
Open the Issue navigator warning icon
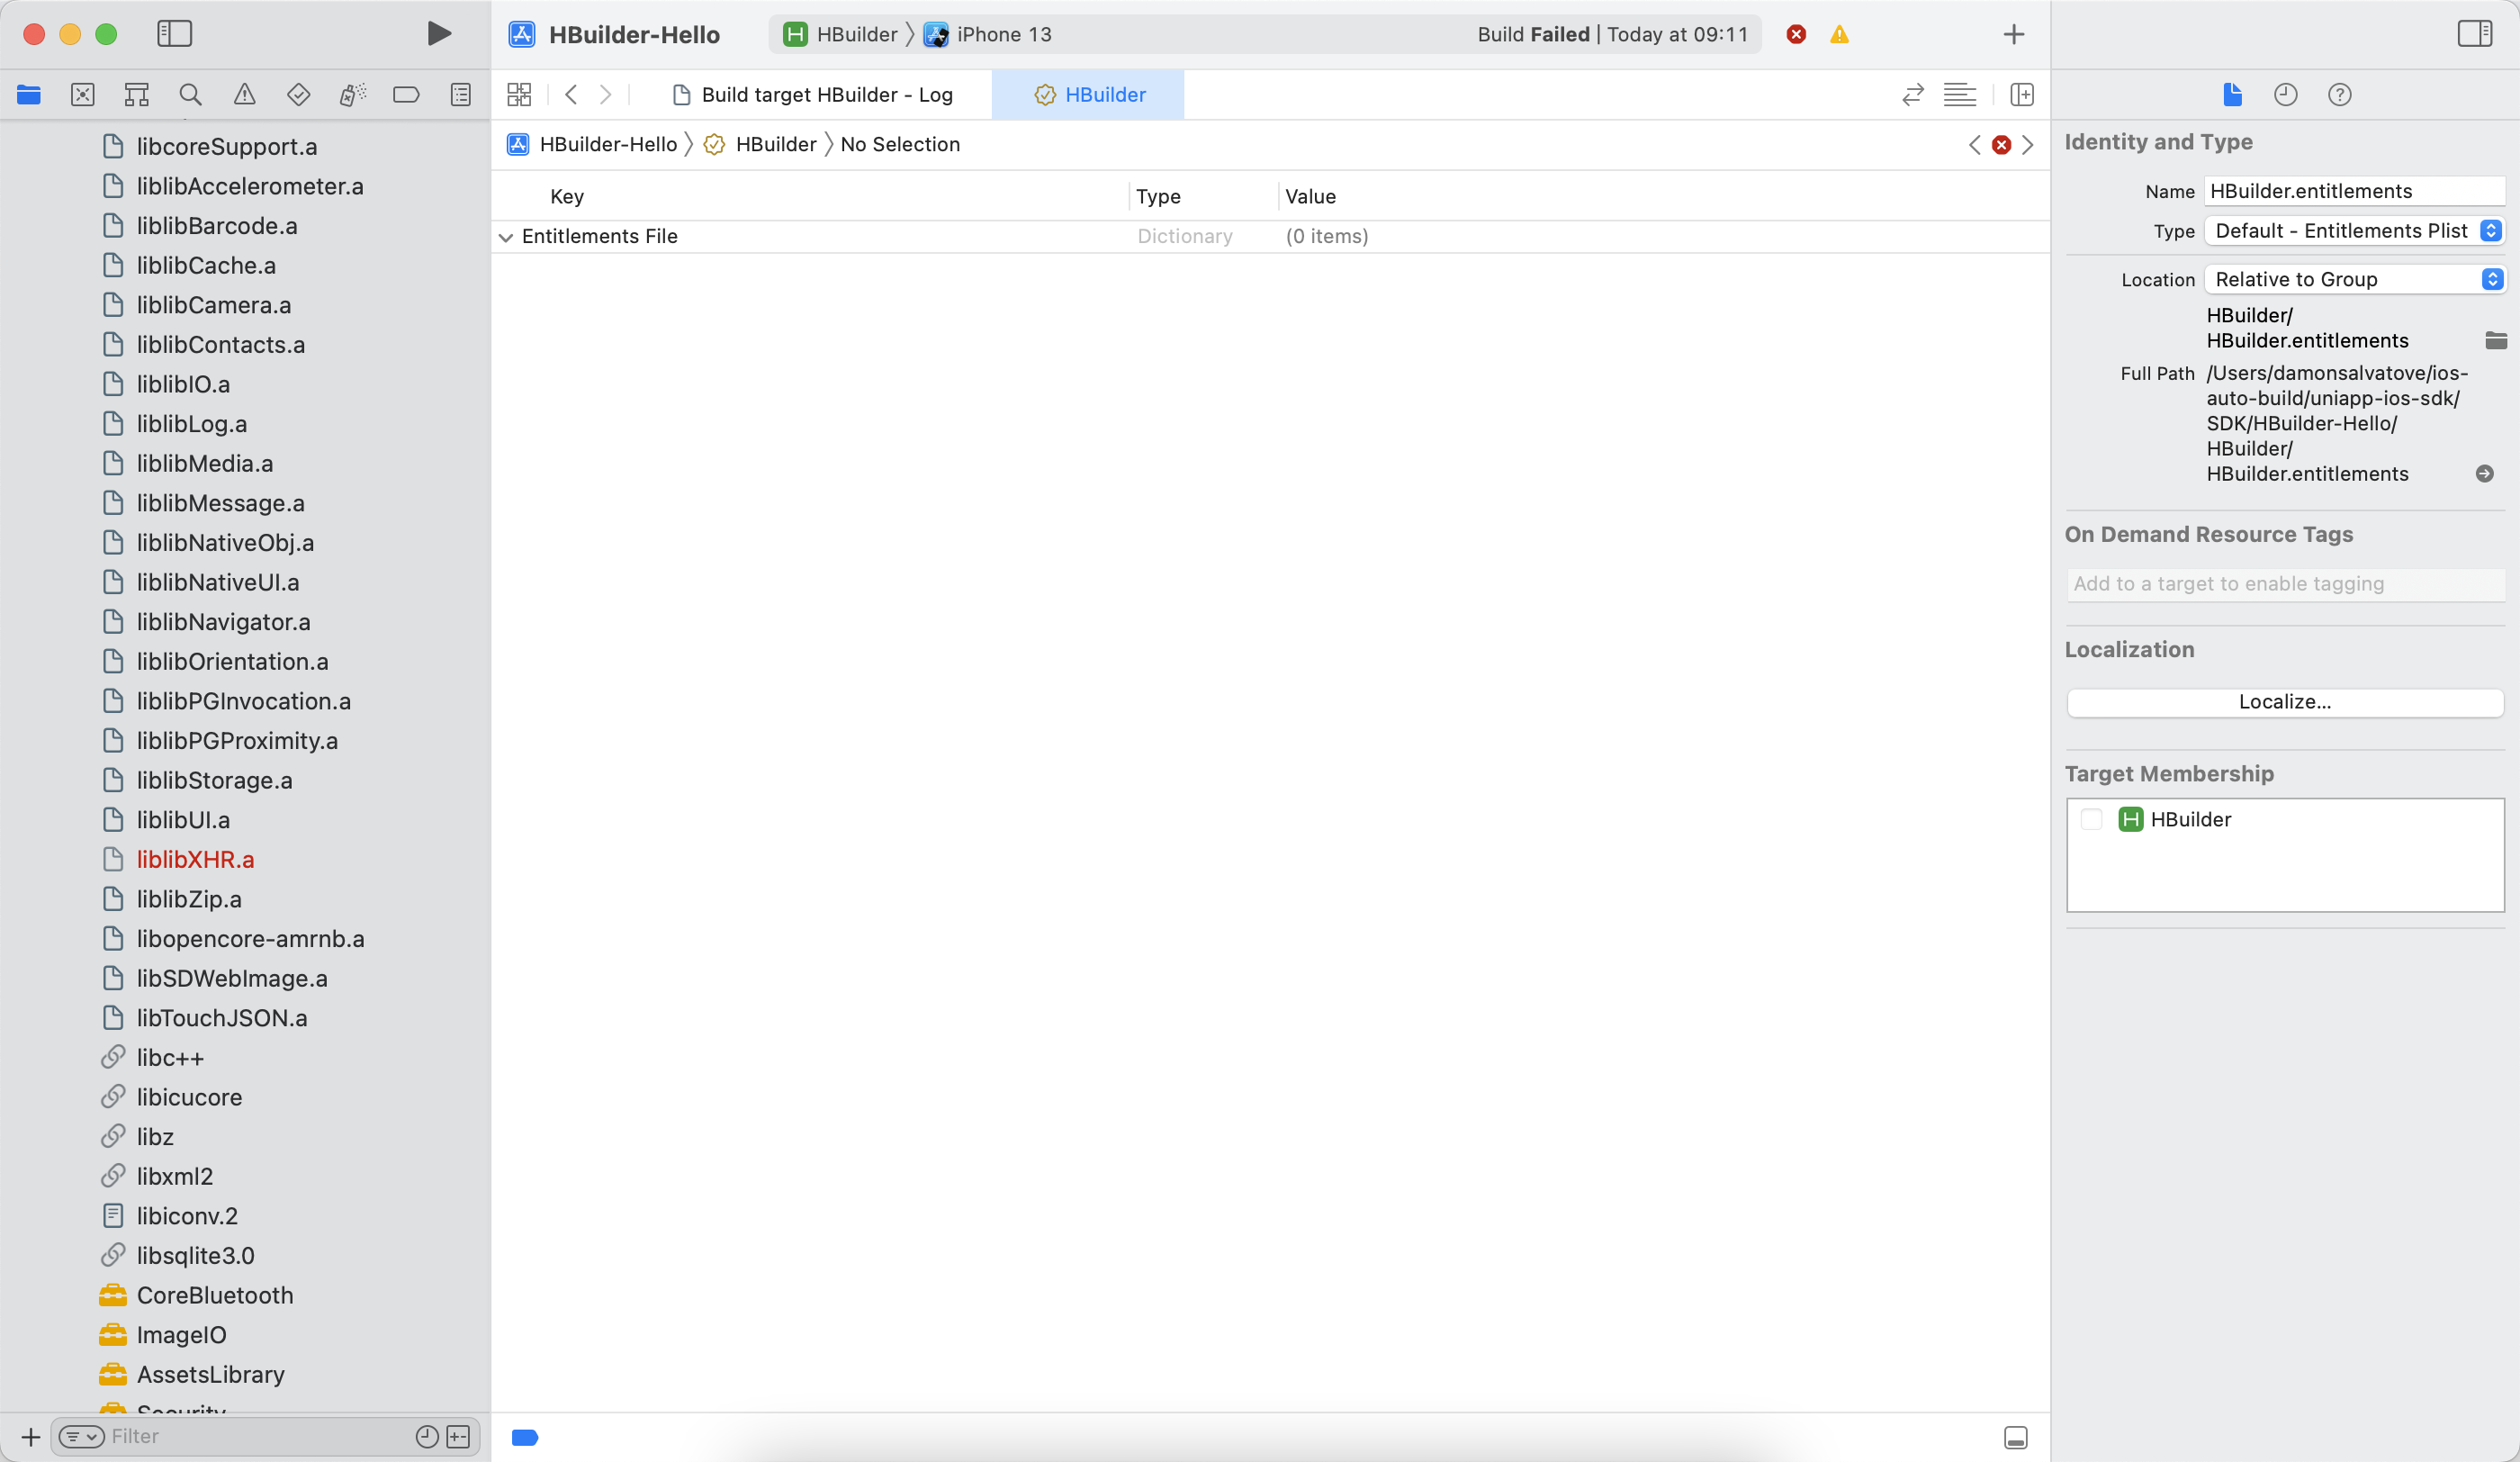pos(244,95)
